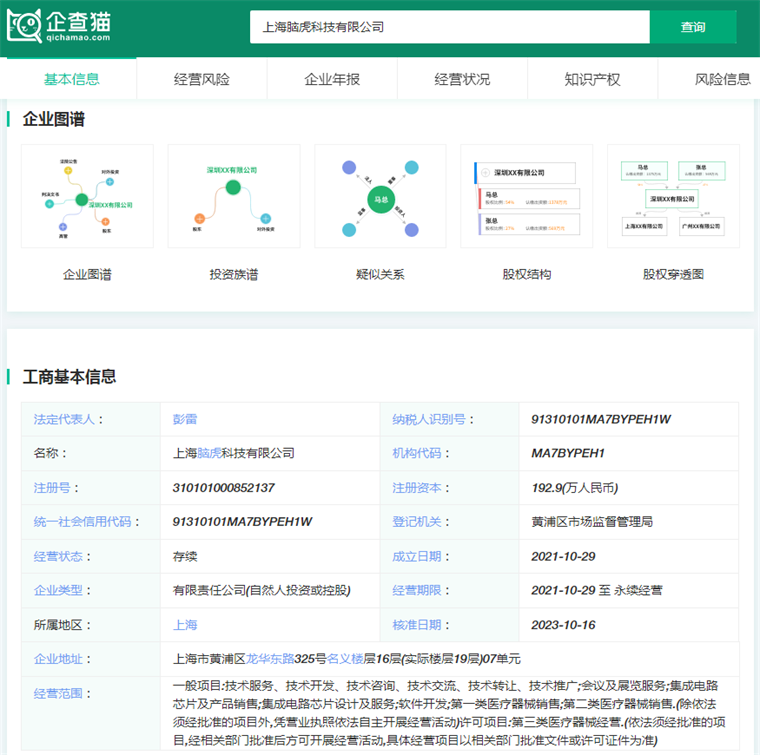Click the 企业图谱 section heading
760x755 pixels.
pyautogui.click(x=54, y=119)
